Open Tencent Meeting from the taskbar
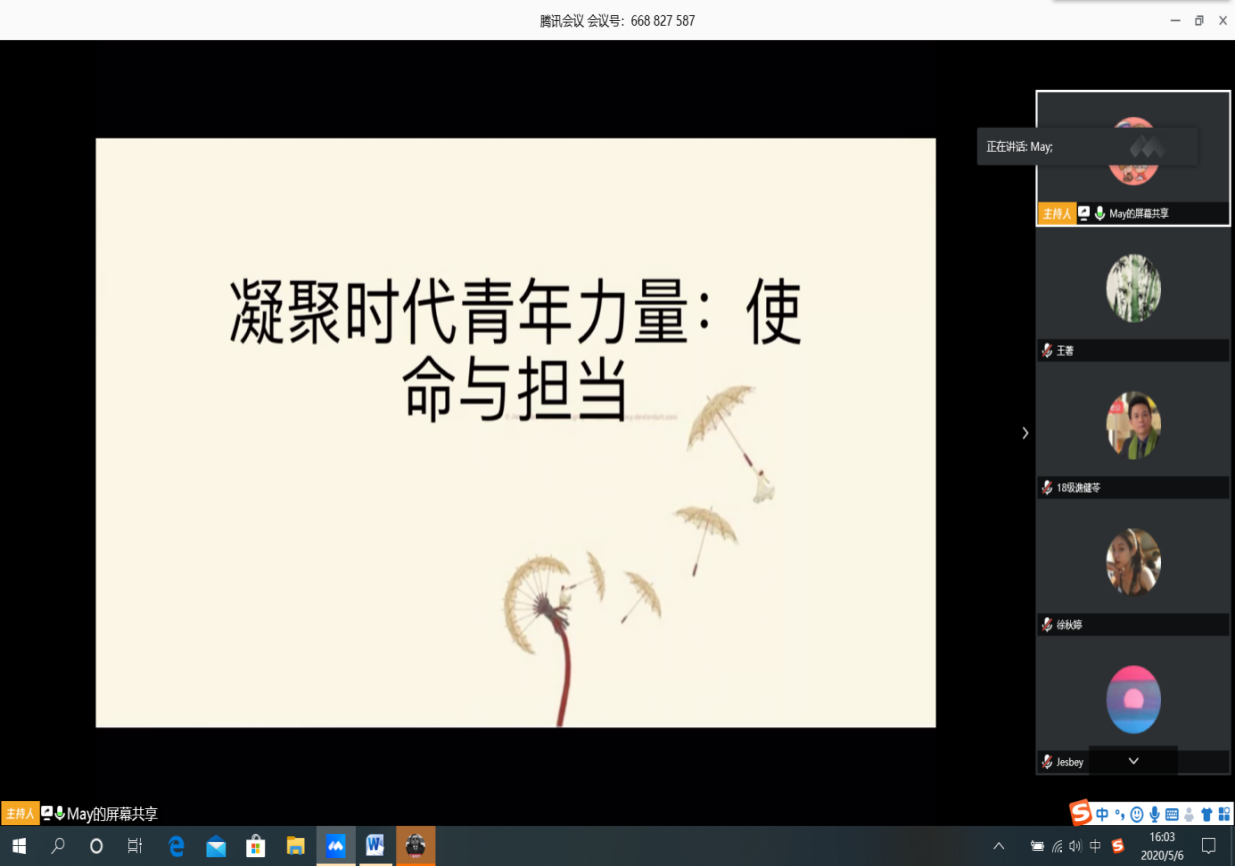Image resolution: width=1235 pixels, height=866 pixels. 335,845
